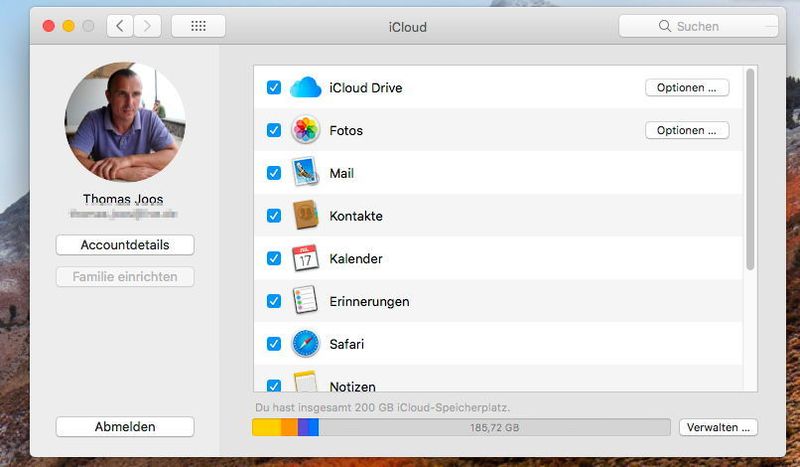Click the Thomas Joos account name
The height and width of the screenshot is (467, 800).
[x=123, y=199]
